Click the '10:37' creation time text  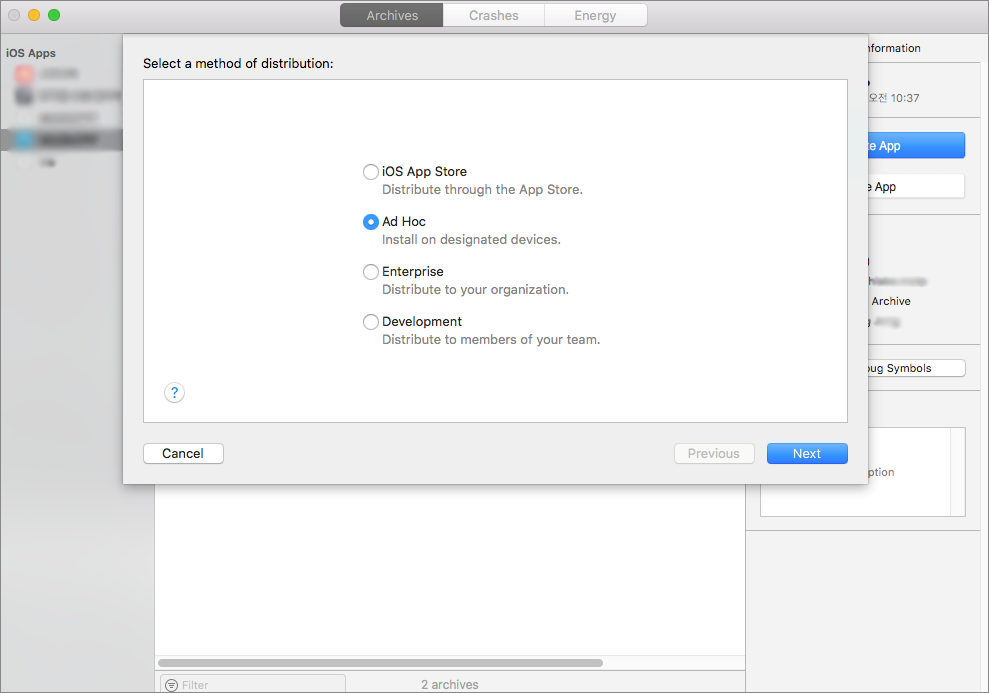click(904, 98)
